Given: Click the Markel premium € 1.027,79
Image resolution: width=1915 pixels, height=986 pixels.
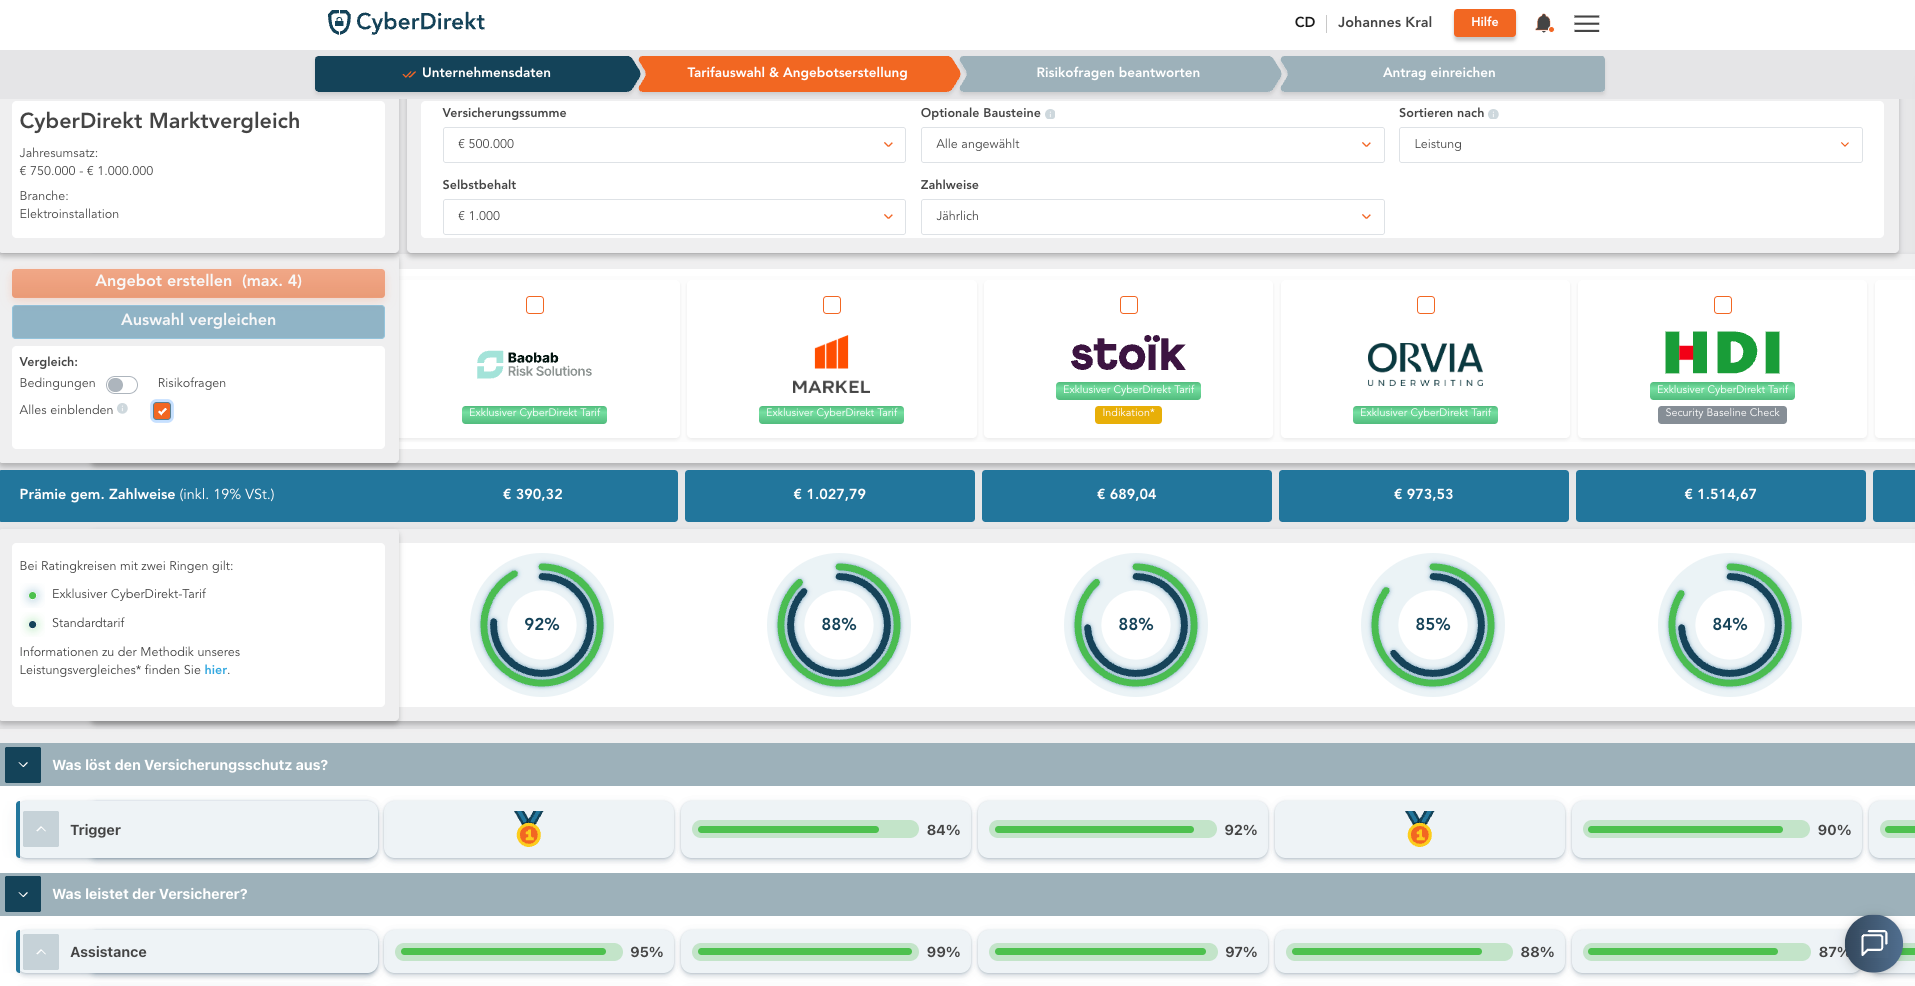Looking at the screenshot, I should (830, 495).
